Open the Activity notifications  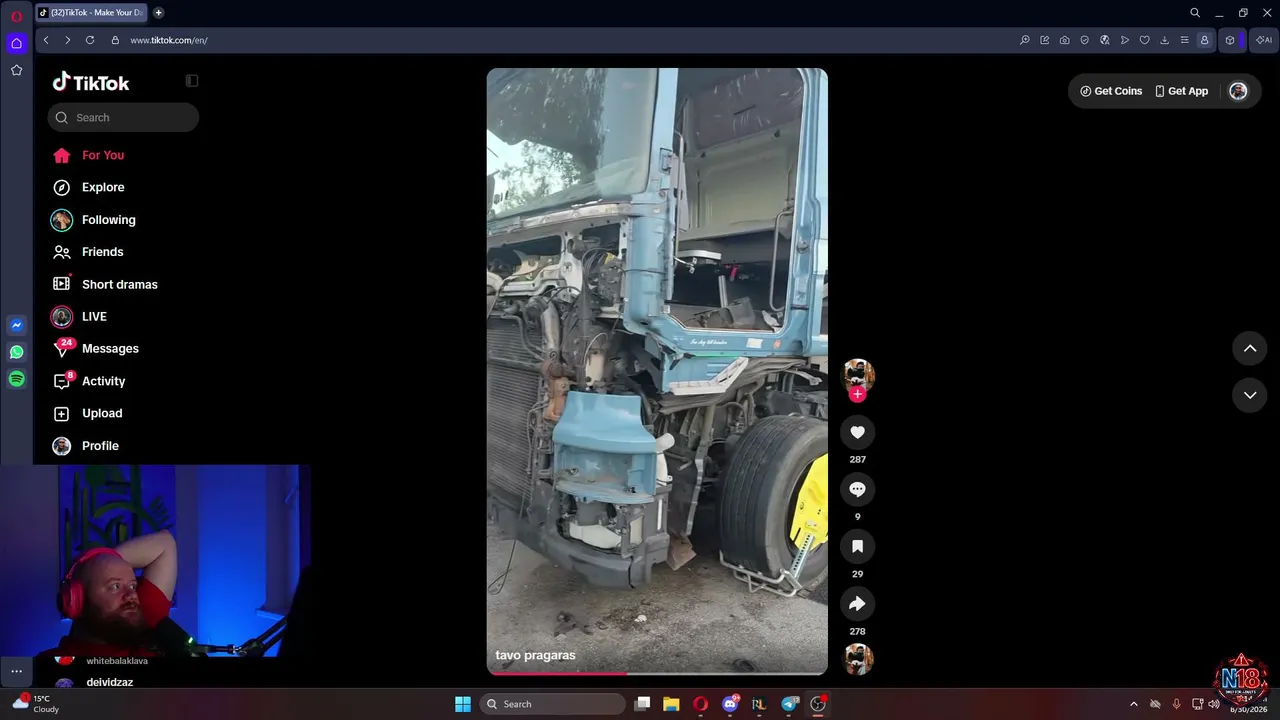pyautogui.click(x=103, y=381)
